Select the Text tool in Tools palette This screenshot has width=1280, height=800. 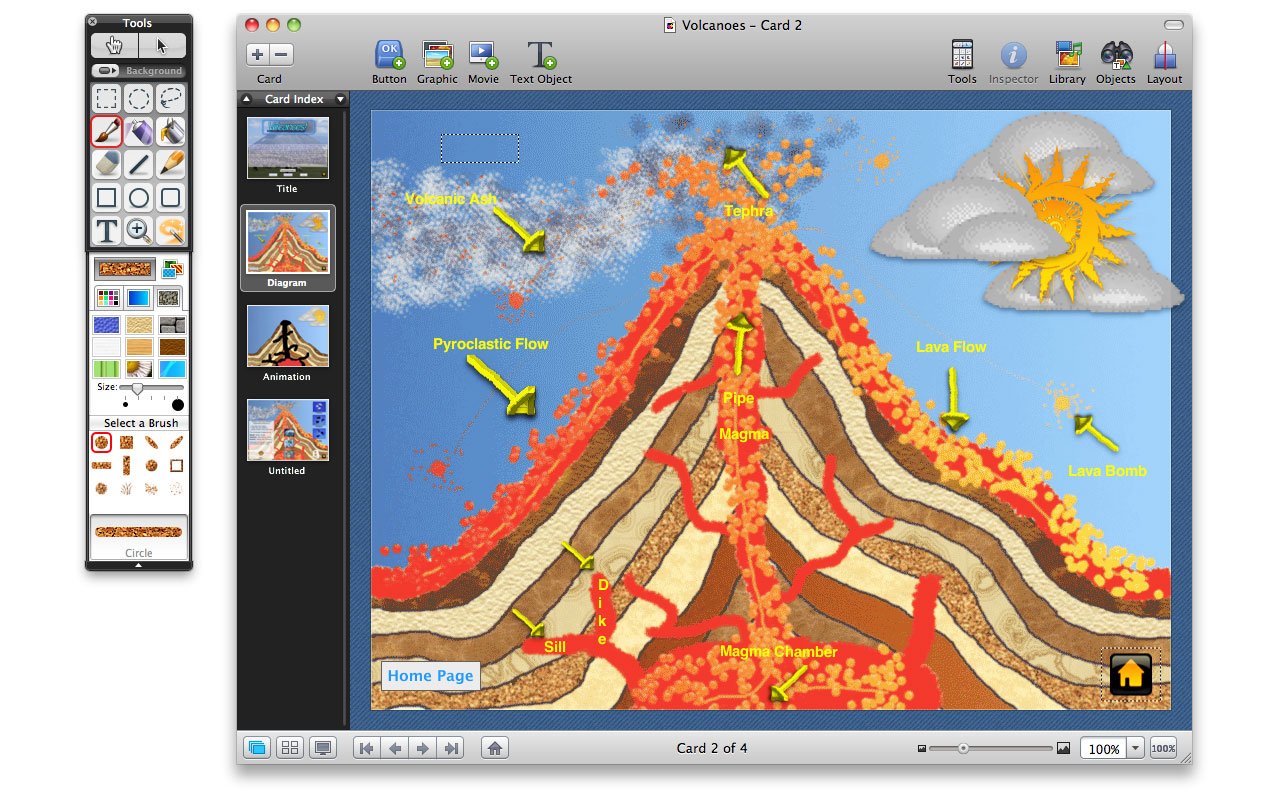[107, 230]
